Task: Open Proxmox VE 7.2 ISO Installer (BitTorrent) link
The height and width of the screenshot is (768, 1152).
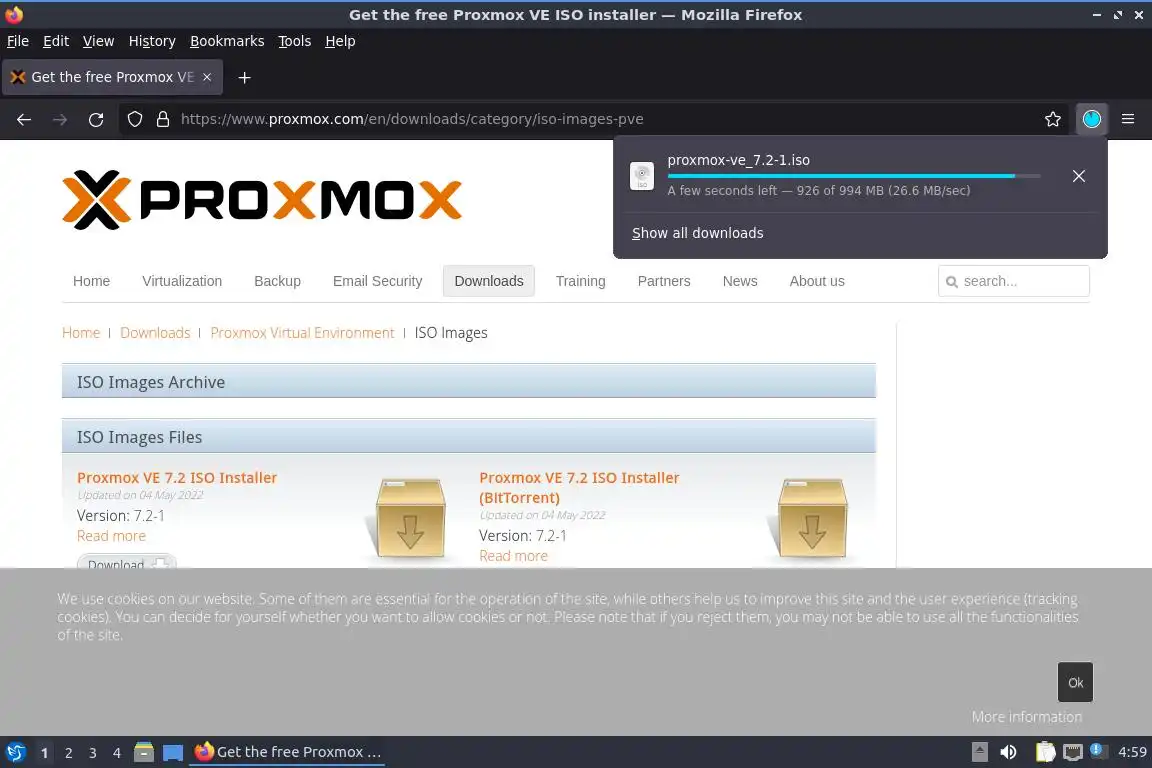Action: click(x=579, y=487)
